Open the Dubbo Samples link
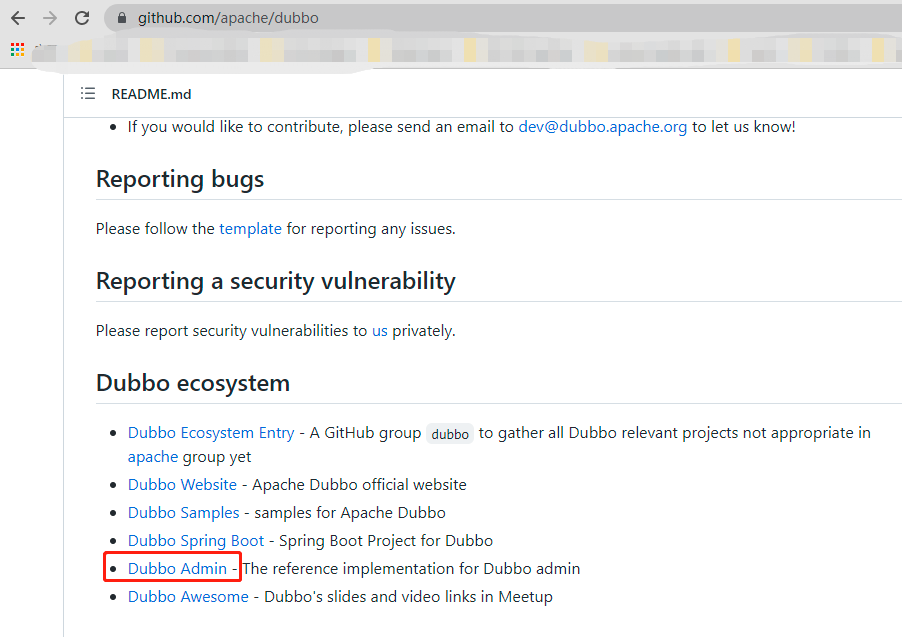902x637 pixels. click(184, 512)
